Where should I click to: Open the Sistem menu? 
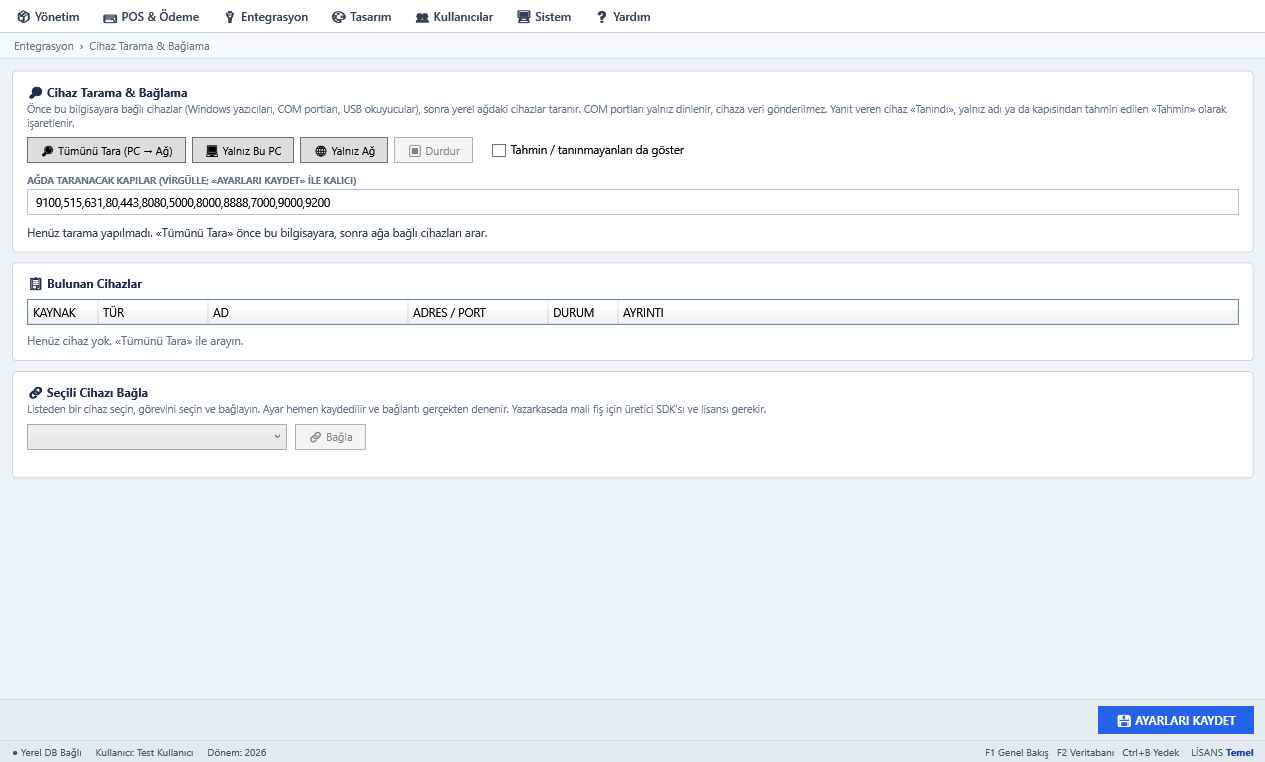[544, 17]
